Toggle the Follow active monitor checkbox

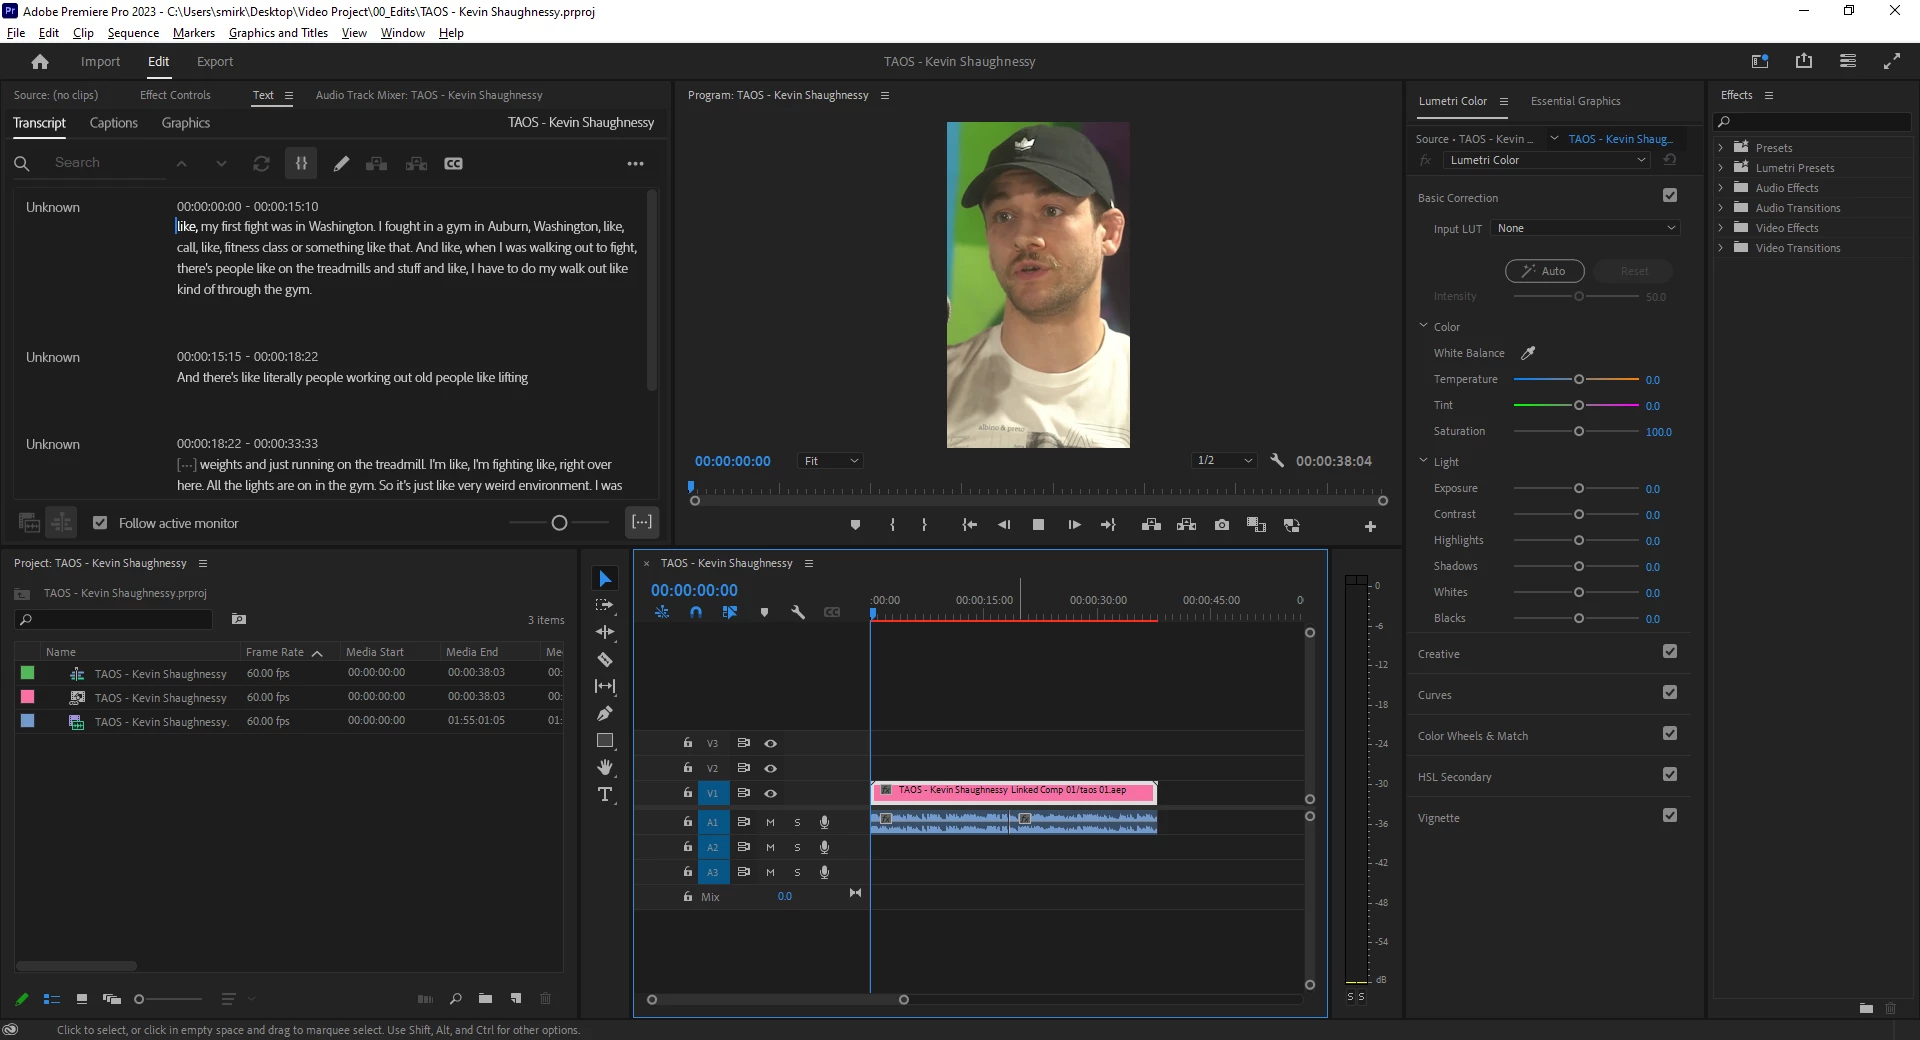coord(100,523)
